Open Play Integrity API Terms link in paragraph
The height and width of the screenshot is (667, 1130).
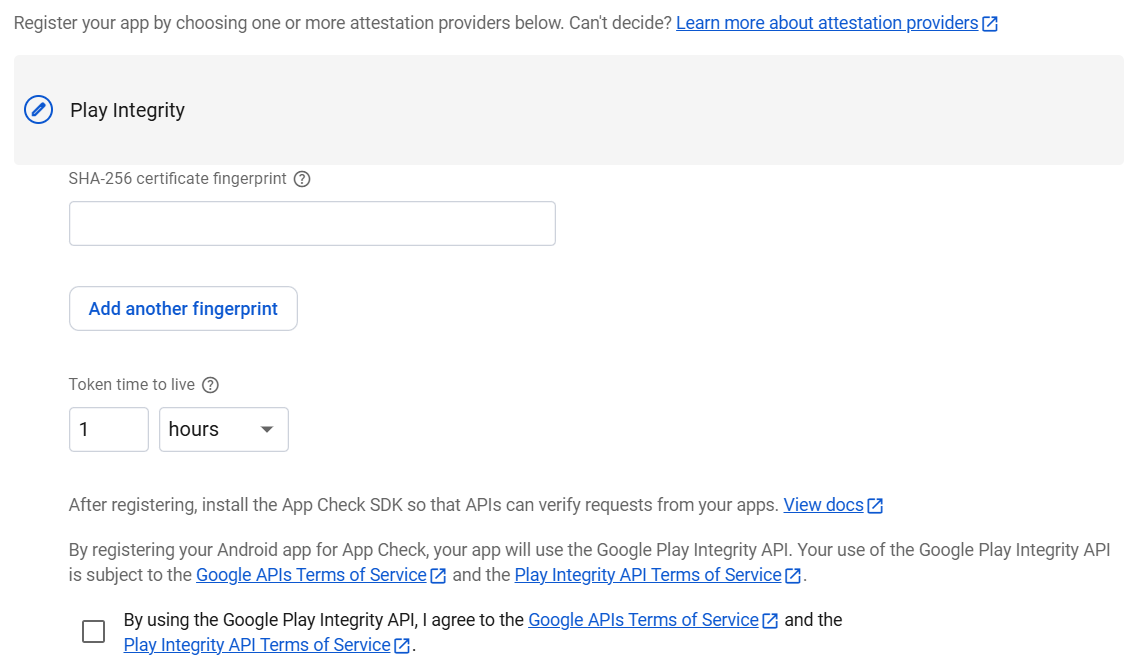pos(647,575)
